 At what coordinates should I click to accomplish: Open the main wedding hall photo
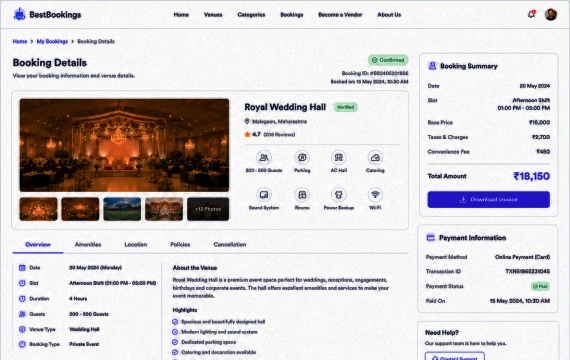click(124, 145)
